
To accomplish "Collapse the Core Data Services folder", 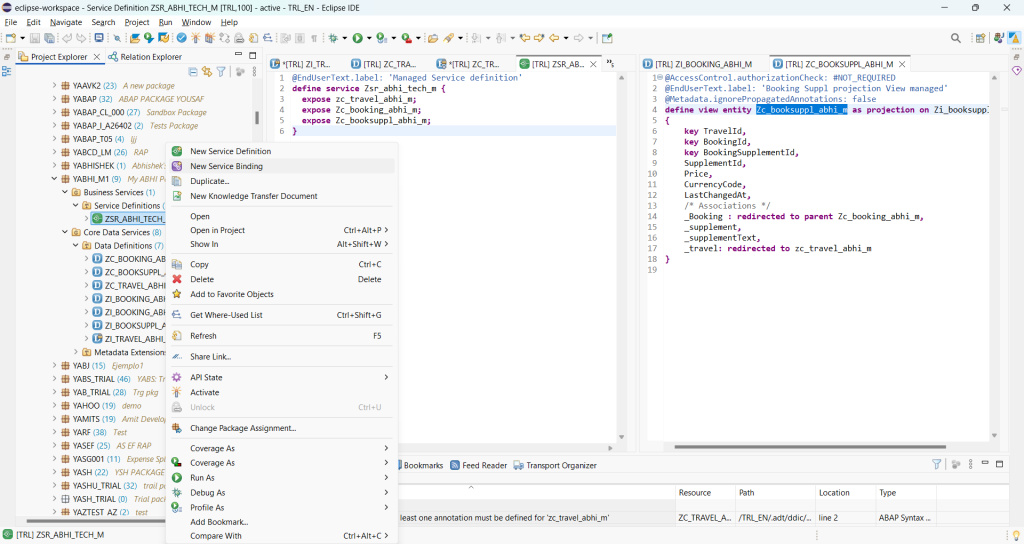I will click(x=65, y=232).
